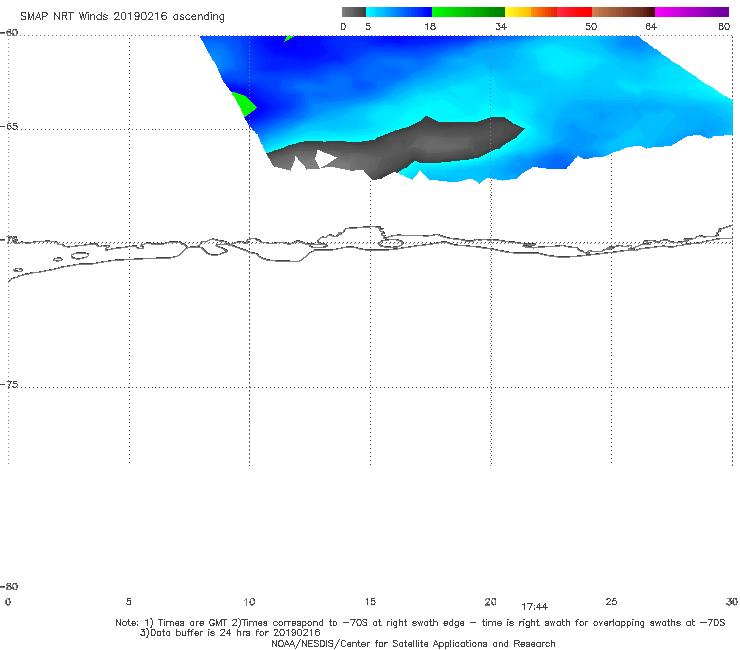Click the "NOAA/NESDIS/Center for Satellite Applications and Research" credit
This screenshot has height=650, width=740.
[x=413, y=643]
